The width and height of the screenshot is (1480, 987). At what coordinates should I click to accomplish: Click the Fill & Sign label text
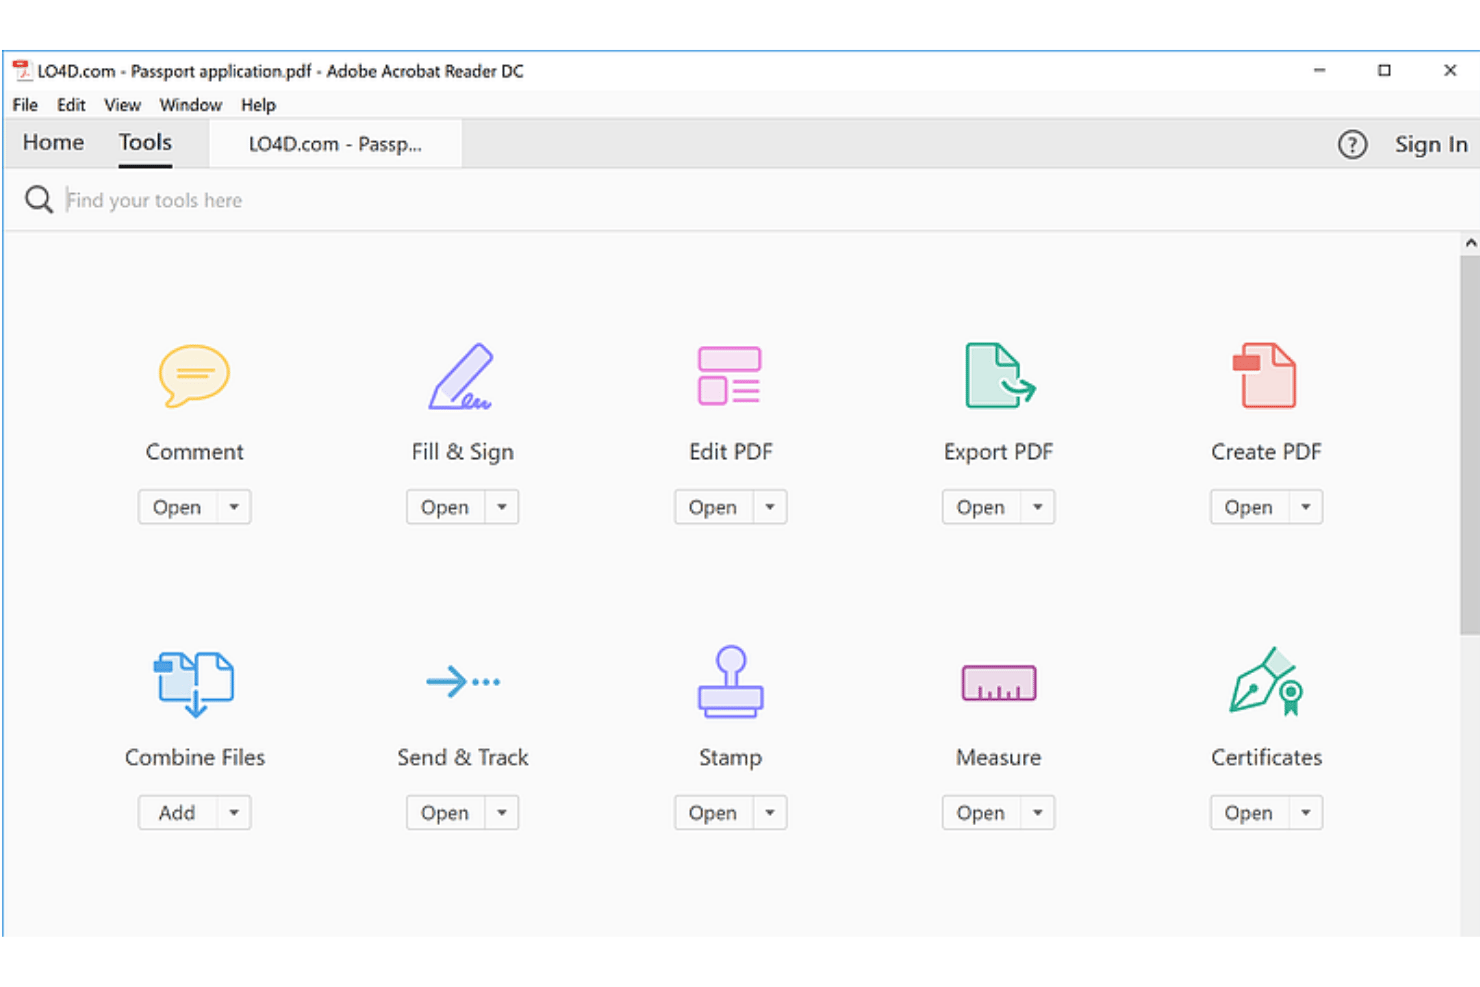[x=462, y=452]
